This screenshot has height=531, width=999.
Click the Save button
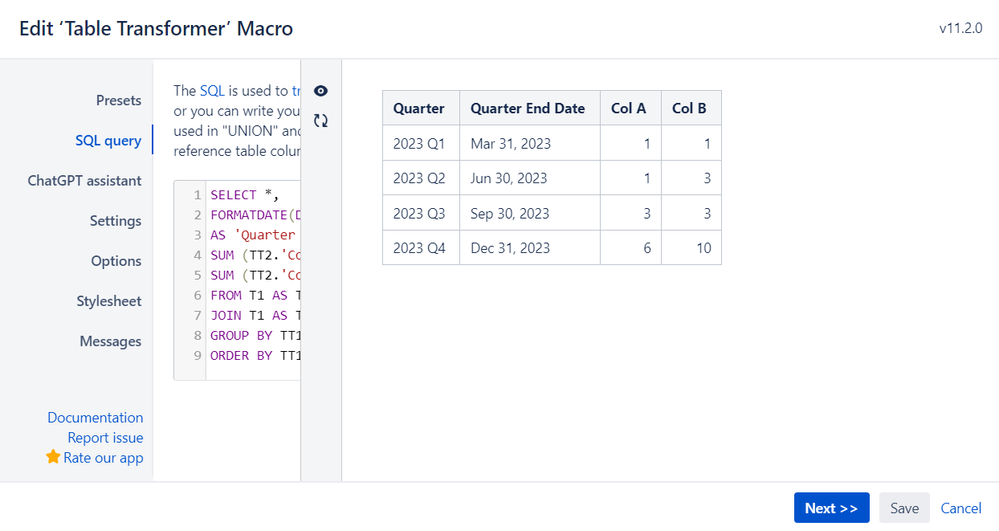coord(904,508)
